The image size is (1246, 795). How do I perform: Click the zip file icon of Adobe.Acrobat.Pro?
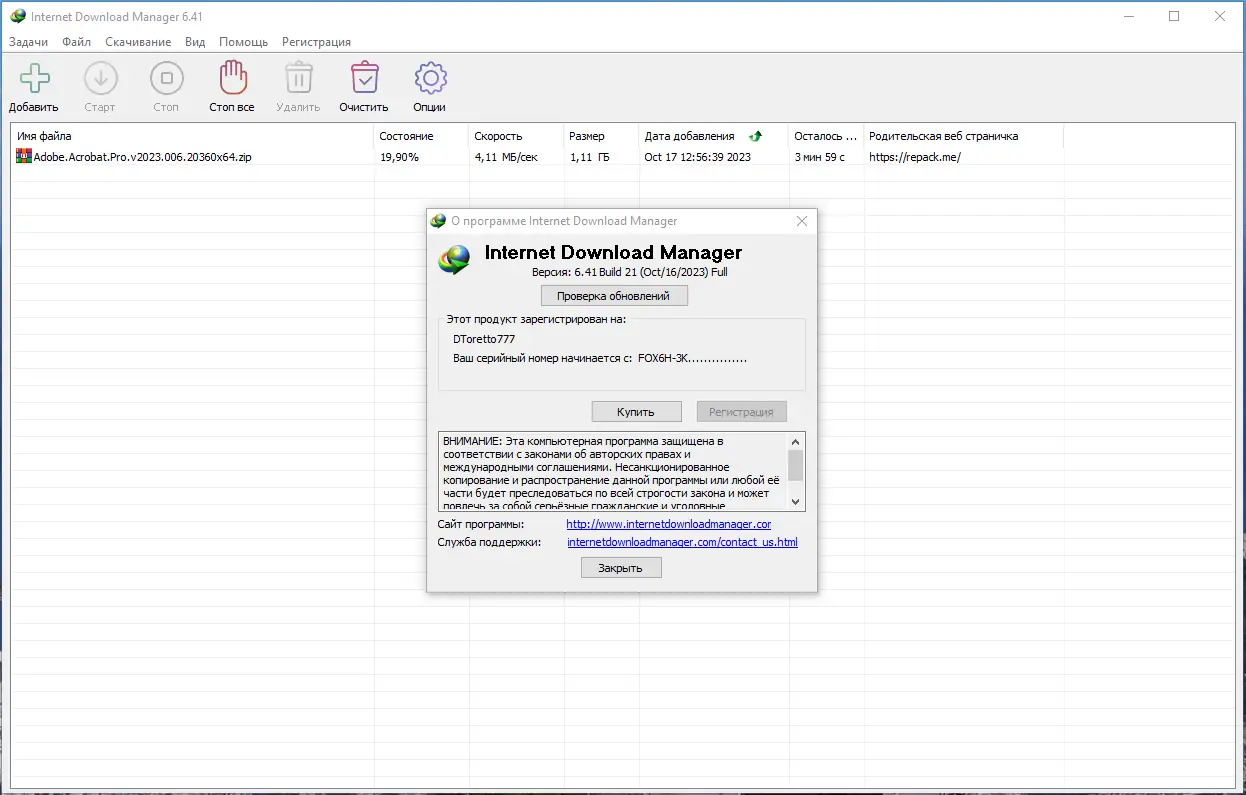point(24,156)
